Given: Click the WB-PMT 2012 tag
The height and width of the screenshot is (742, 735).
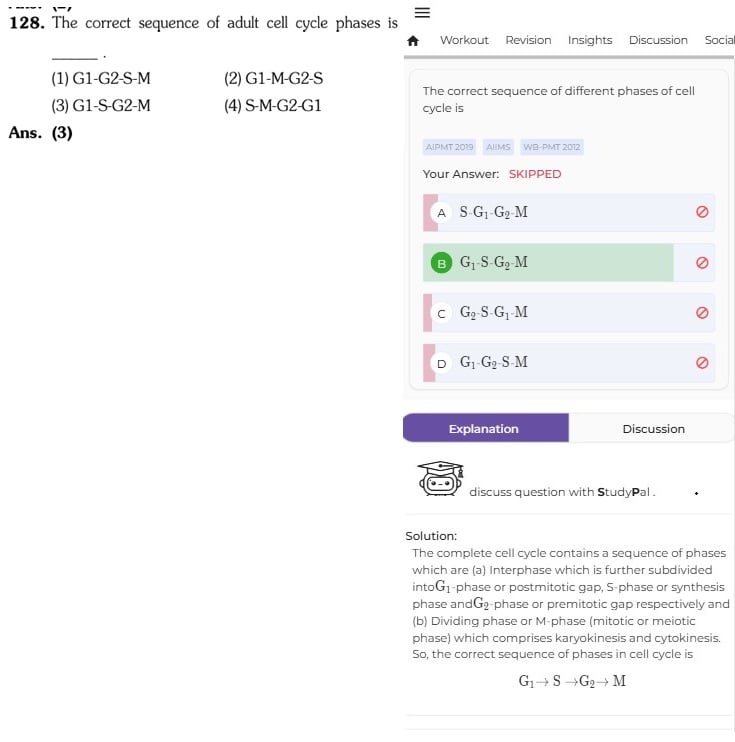Looking at the screenshot, I should pyautogui.click(x=551, y=147).
